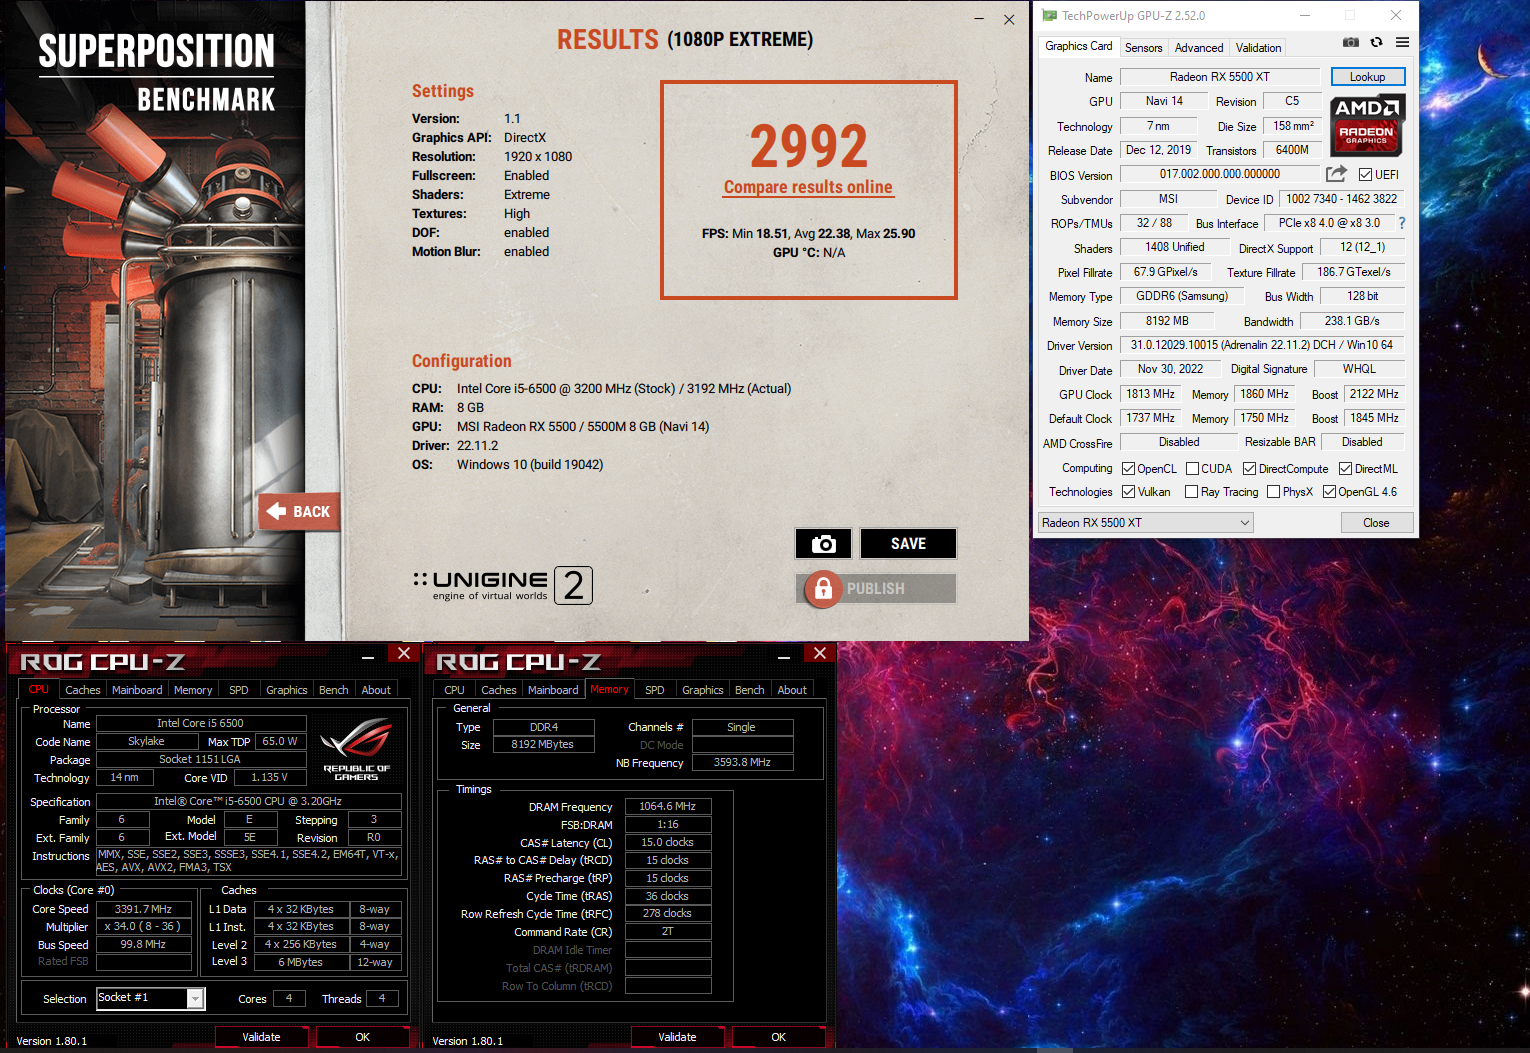
Task: Toggle the PhysX checkbox
Action: (1273, 492)
